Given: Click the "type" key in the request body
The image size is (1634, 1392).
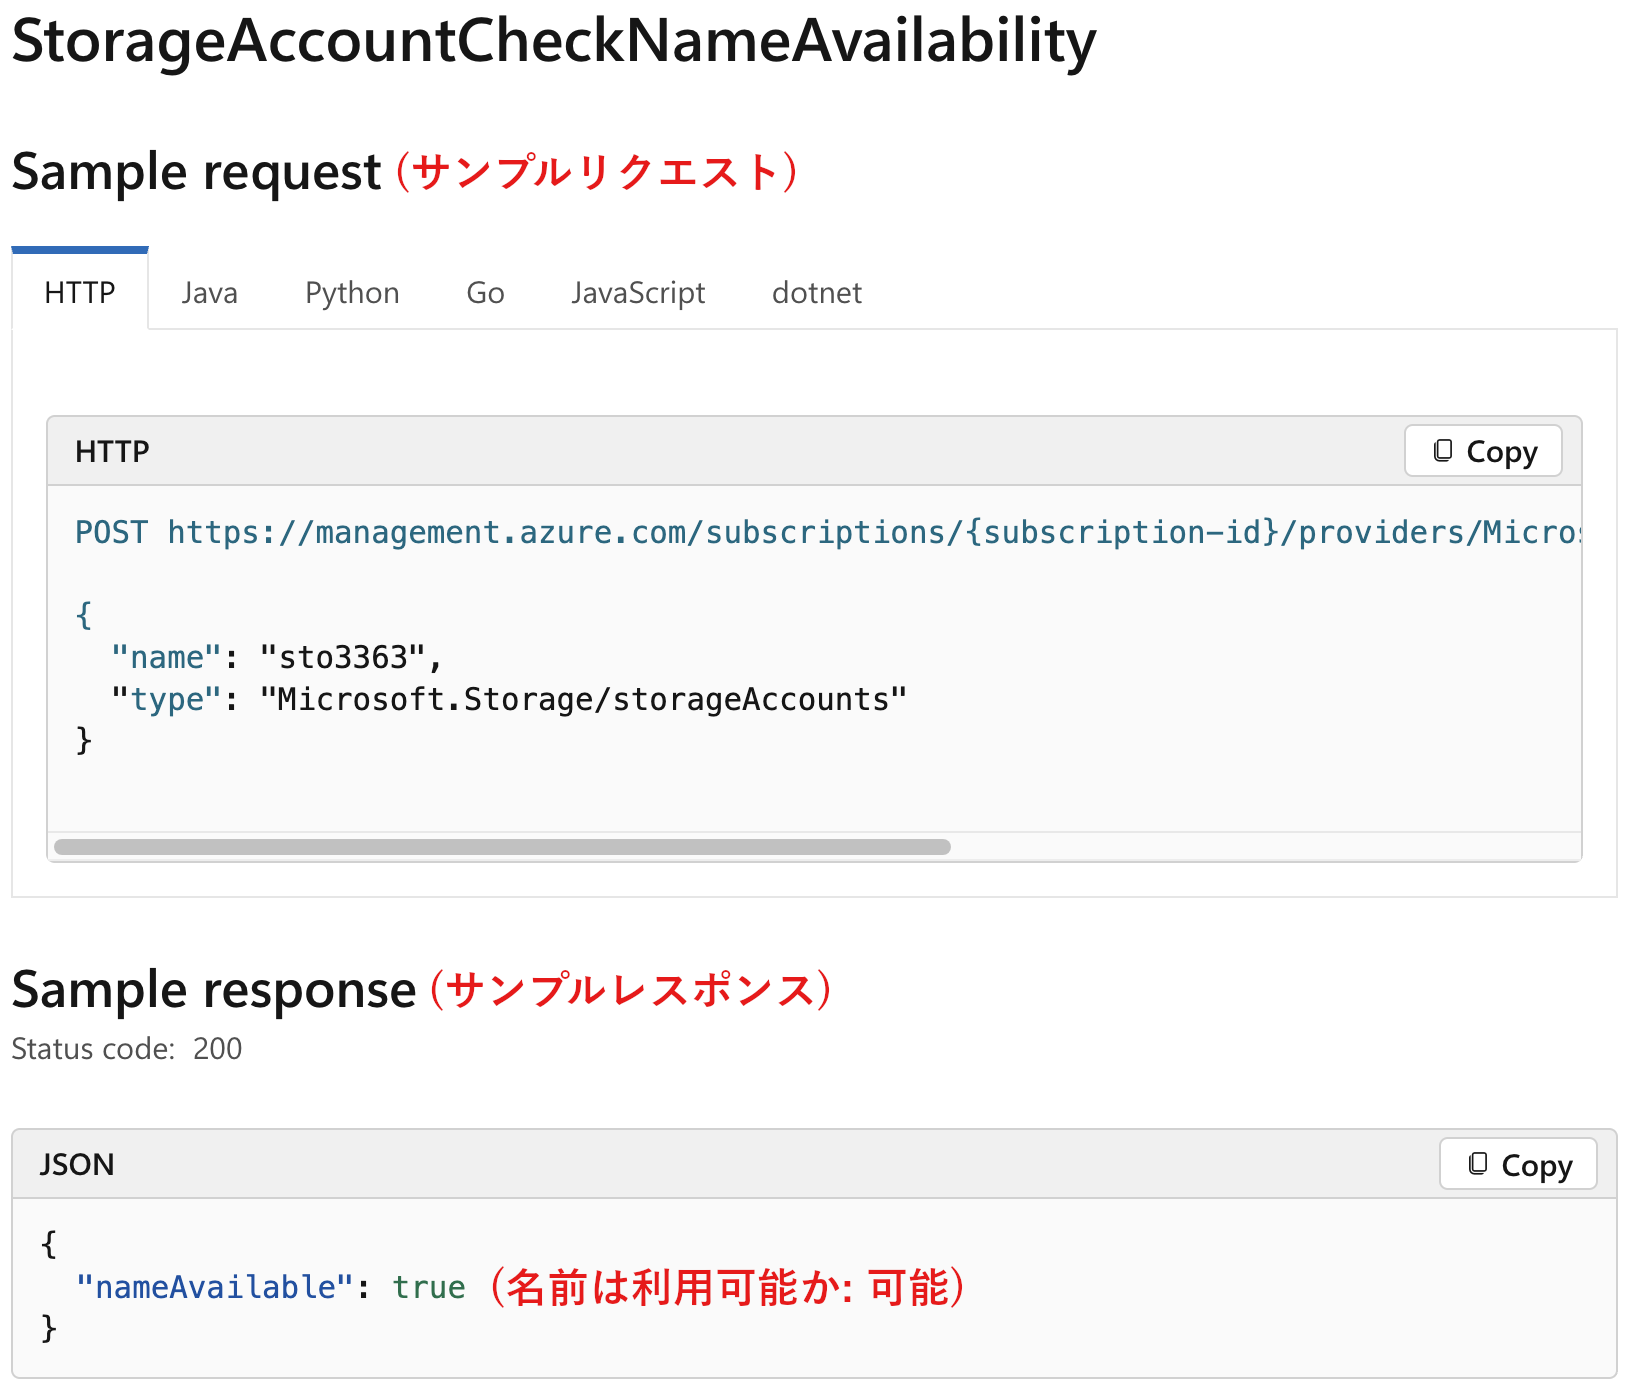Looking at the screenshot, I should [166, 699].
